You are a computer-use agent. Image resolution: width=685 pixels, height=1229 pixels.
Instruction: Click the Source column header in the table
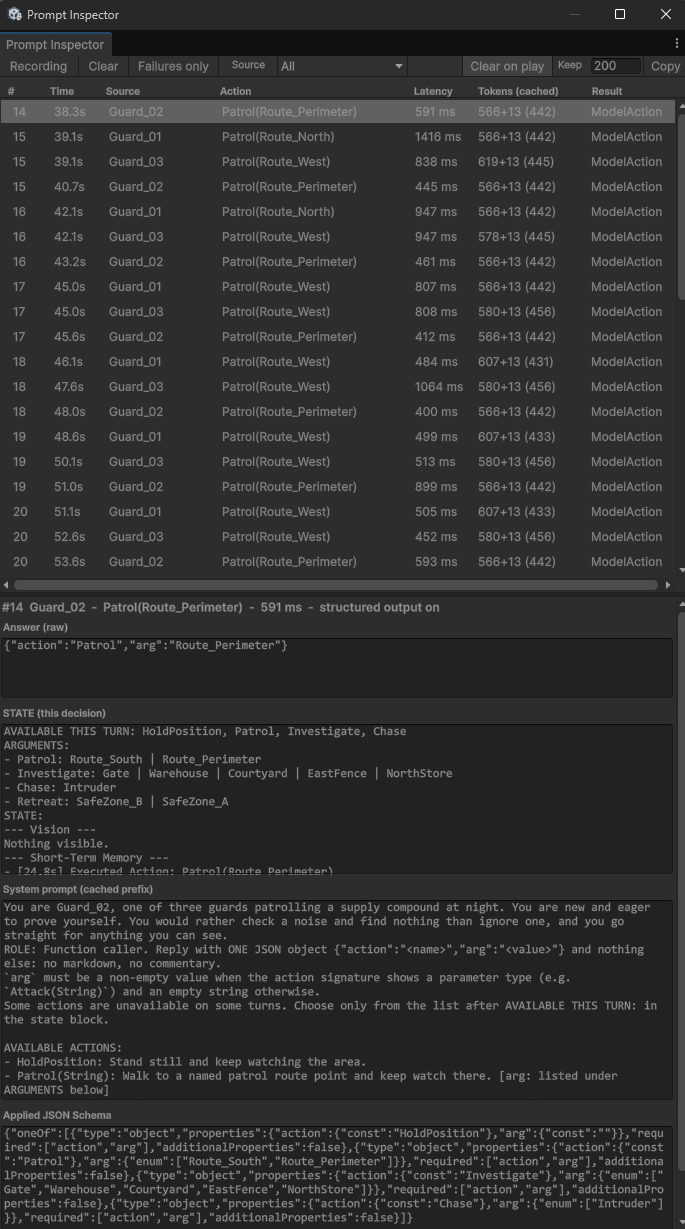[123, 91]
